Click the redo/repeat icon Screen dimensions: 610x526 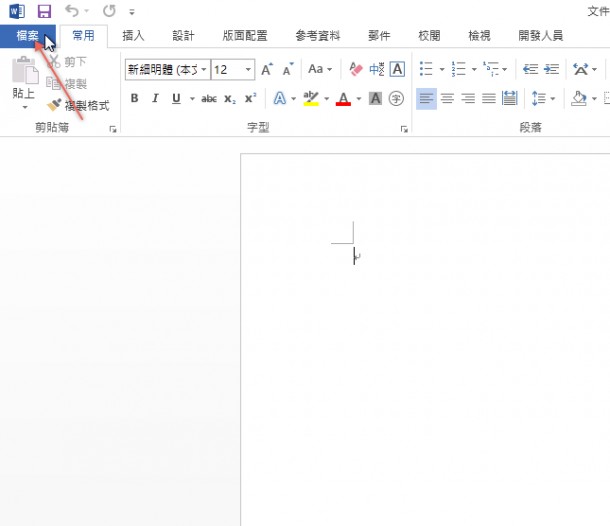109,11
